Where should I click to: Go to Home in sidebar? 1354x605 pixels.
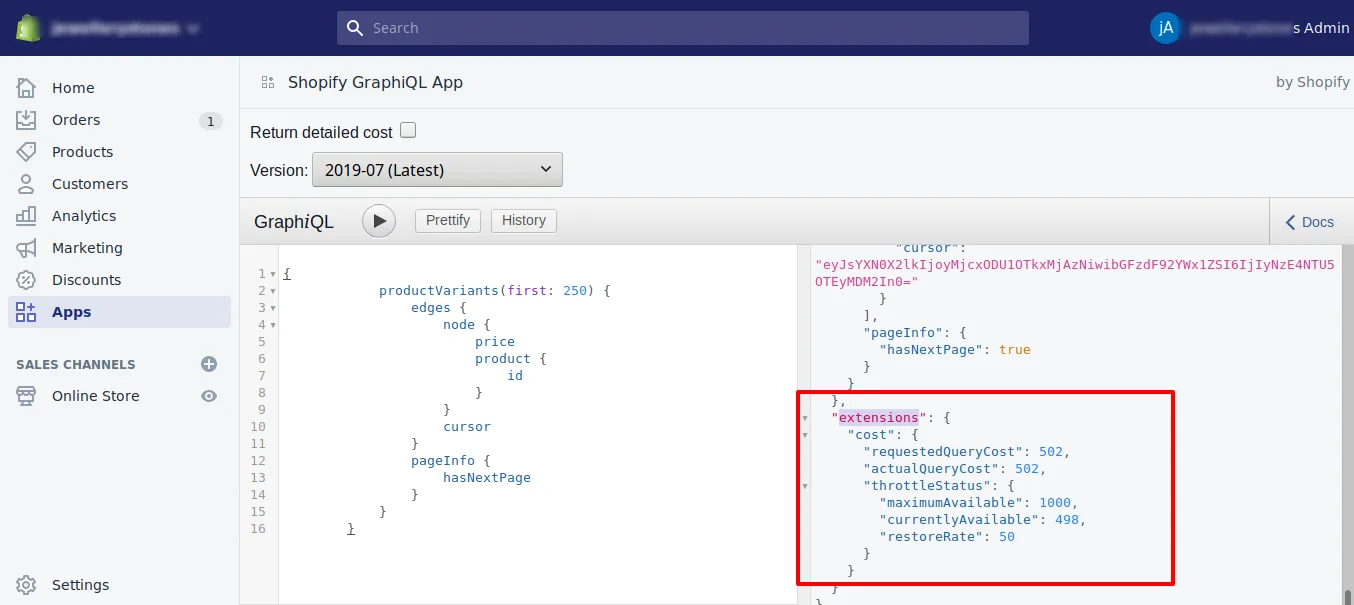(x=119, y=88)
